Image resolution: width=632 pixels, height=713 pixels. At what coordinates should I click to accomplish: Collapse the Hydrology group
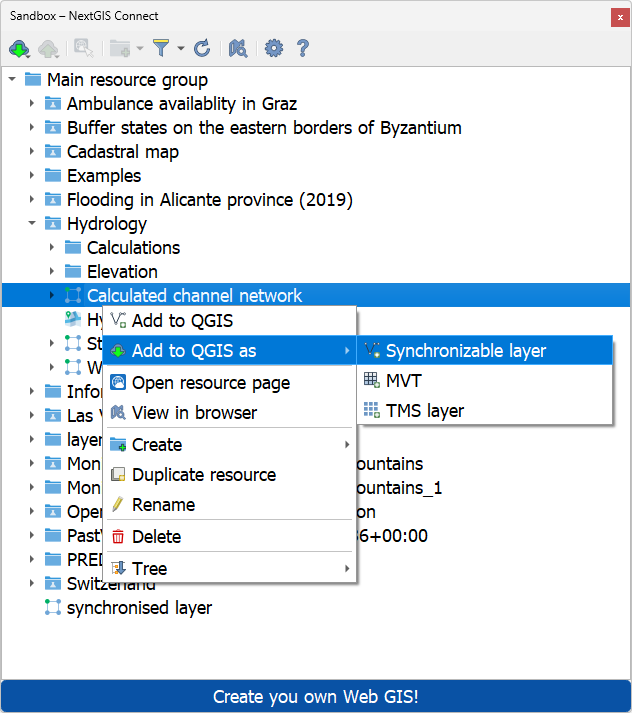coord(32,223)
